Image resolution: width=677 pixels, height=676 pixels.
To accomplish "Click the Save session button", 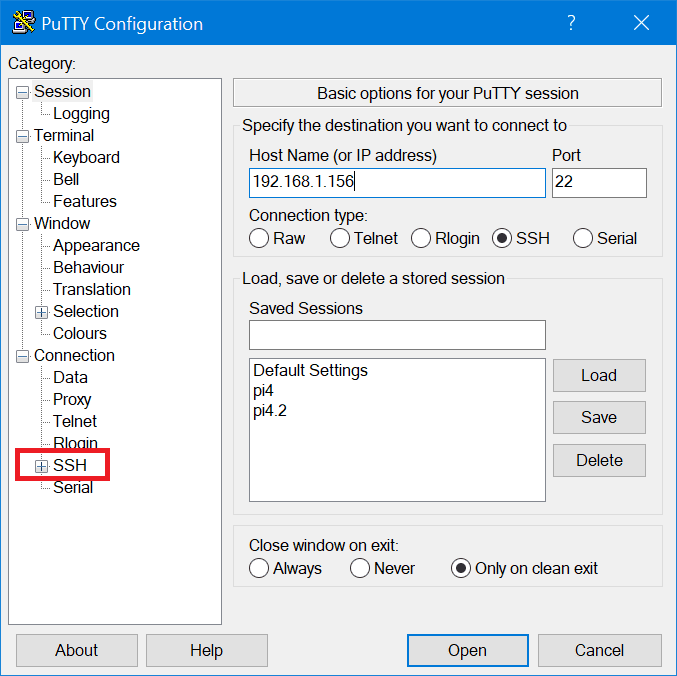I will [599, 417].
